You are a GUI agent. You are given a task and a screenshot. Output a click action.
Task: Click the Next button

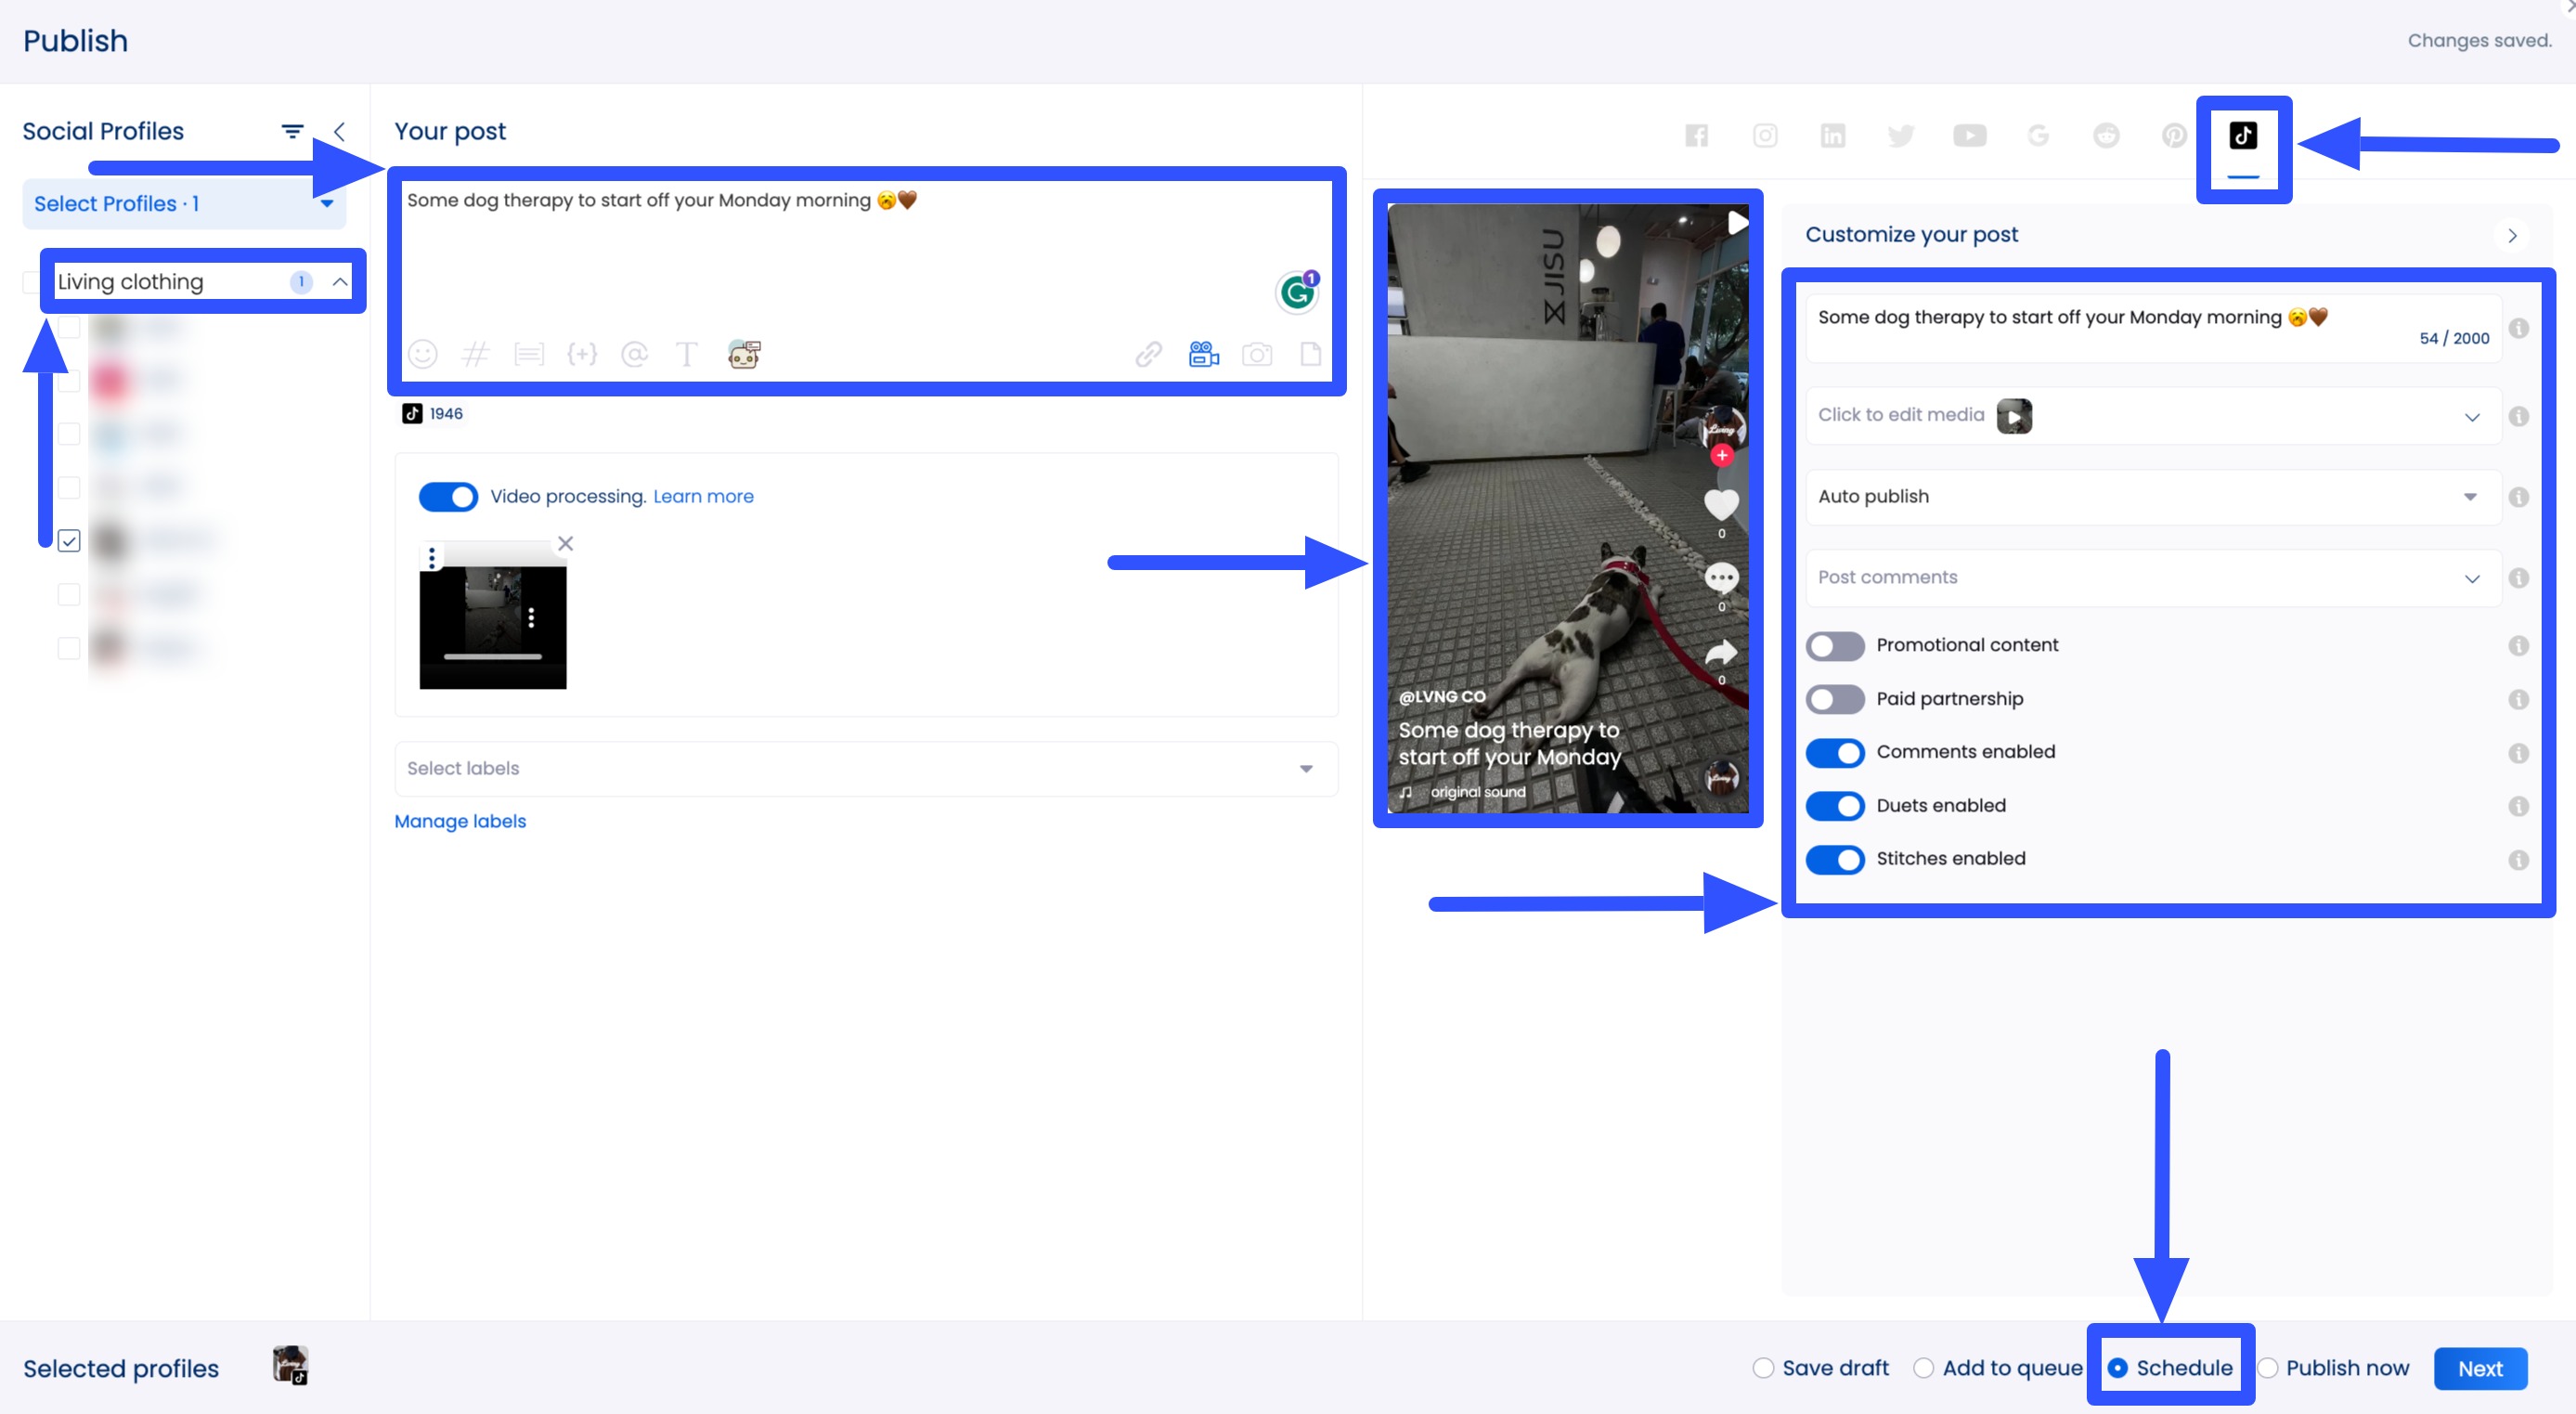click(2480, 1368)
